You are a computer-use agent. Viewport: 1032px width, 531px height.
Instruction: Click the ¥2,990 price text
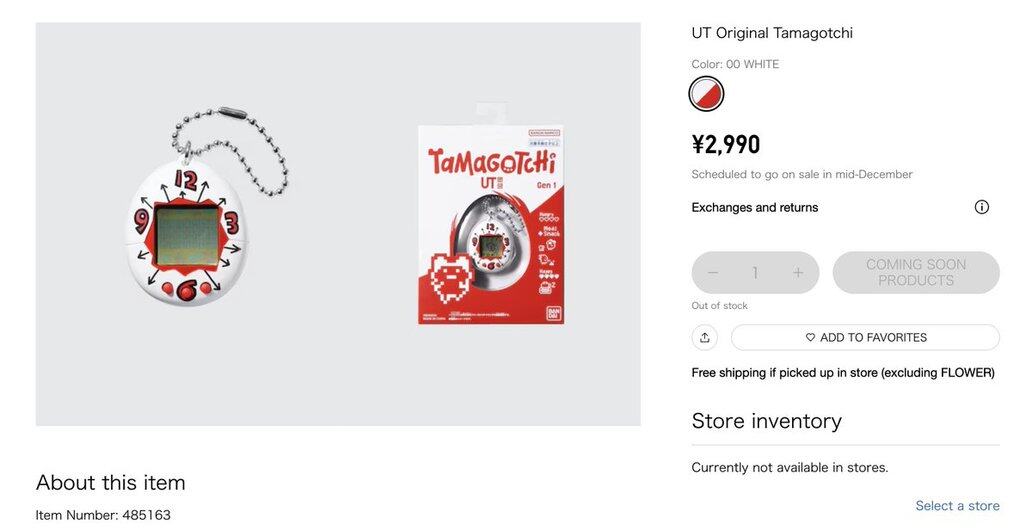[726, 145]
